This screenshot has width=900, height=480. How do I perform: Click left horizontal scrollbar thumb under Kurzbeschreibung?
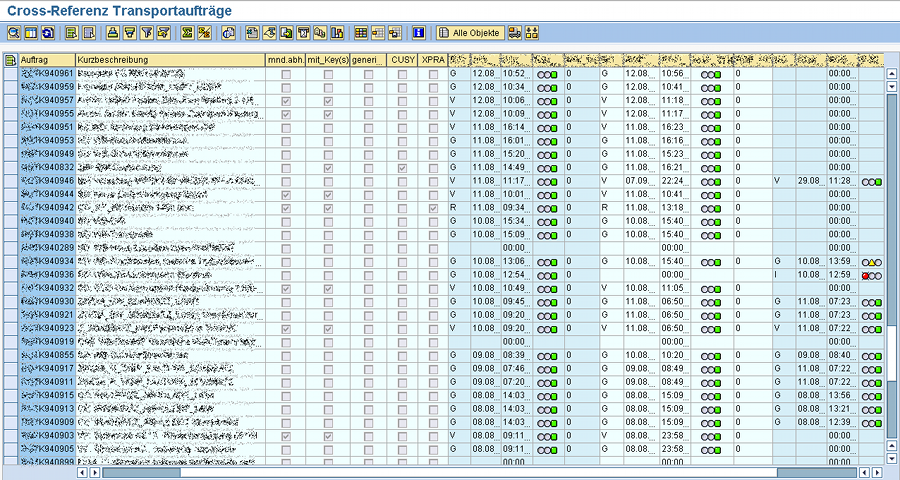click(141, 473)
